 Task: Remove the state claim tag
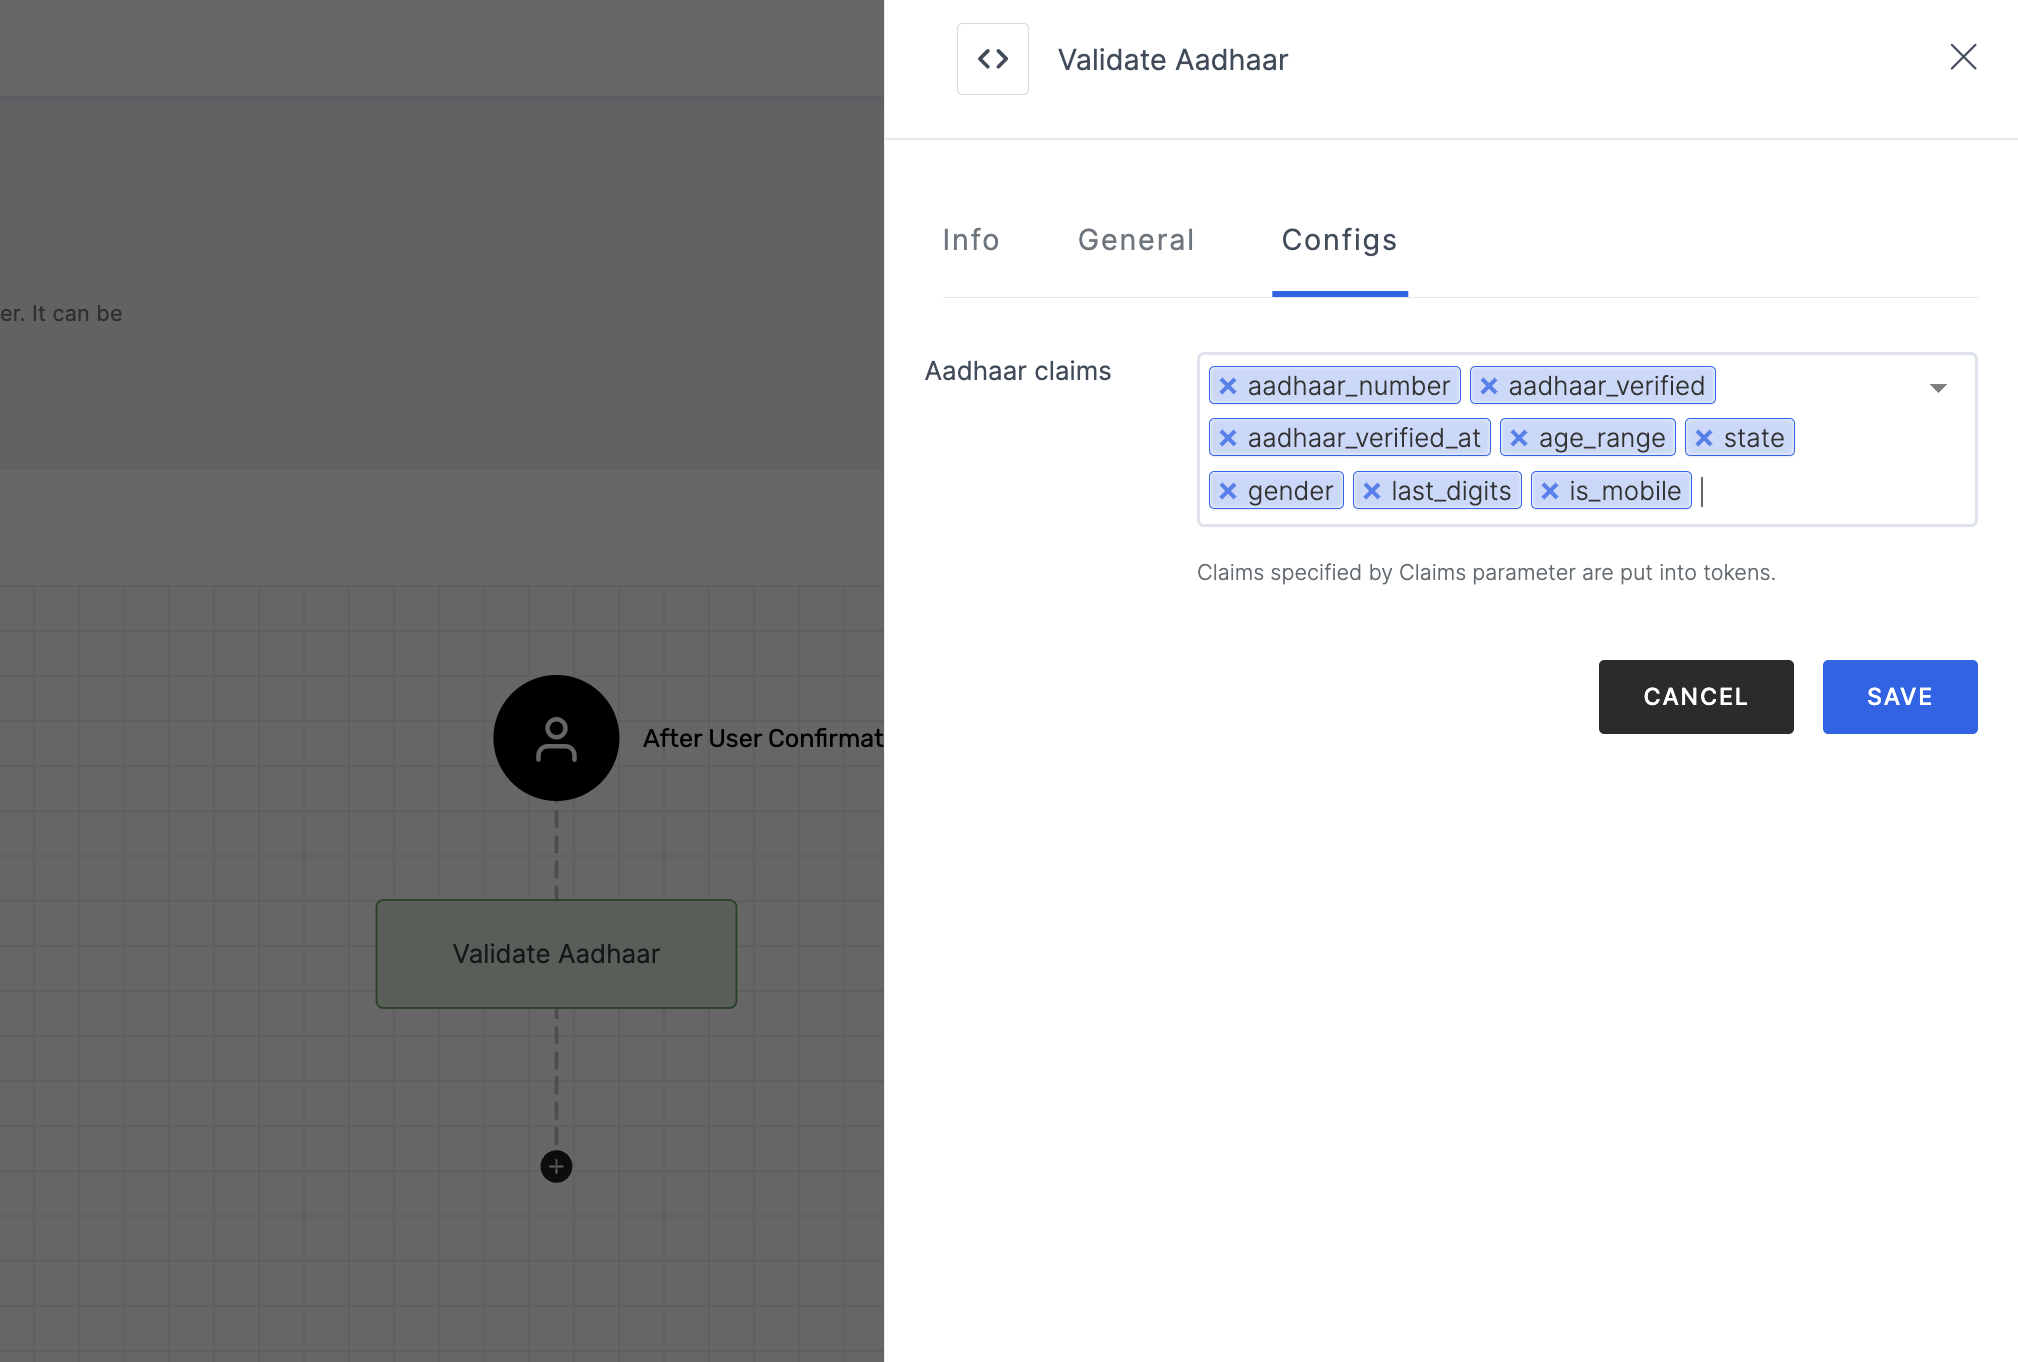[1704, 438]
